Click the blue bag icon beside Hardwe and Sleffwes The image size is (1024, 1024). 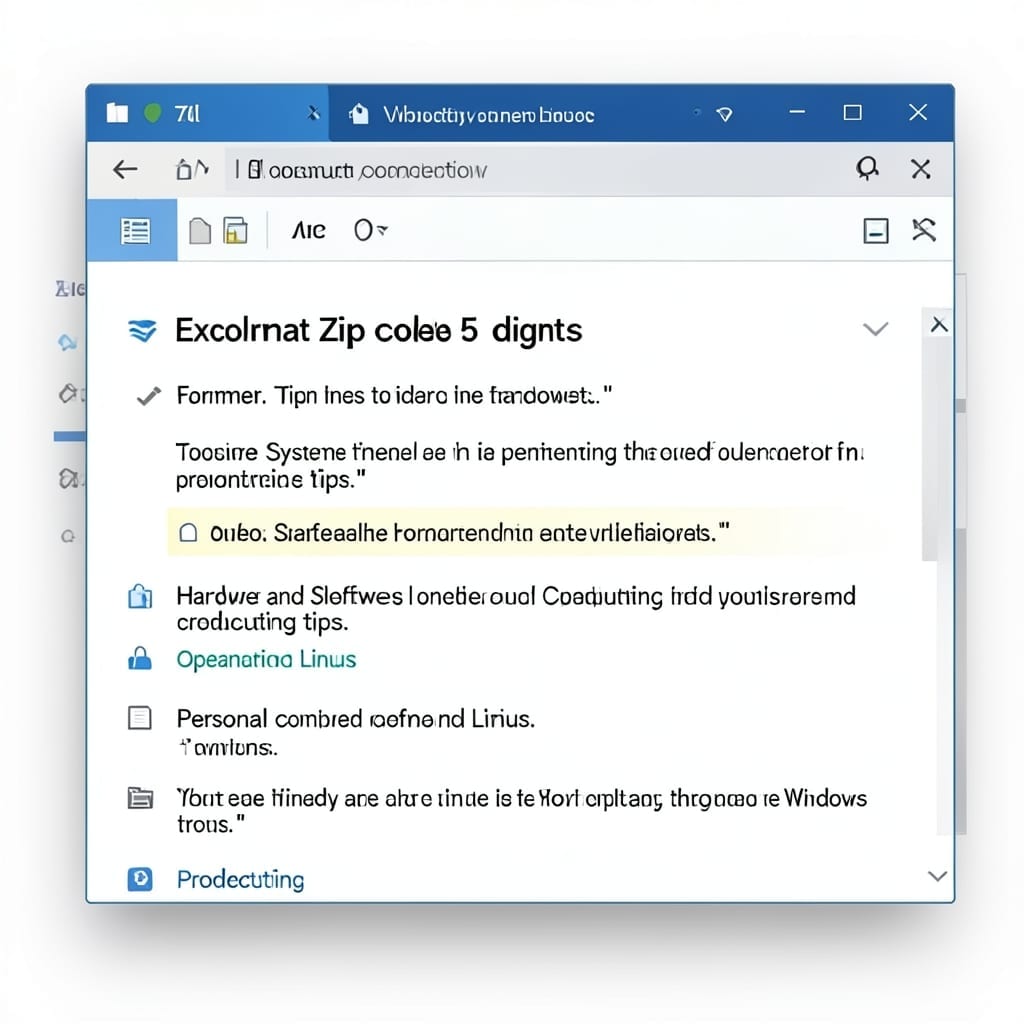coord(140,596)
